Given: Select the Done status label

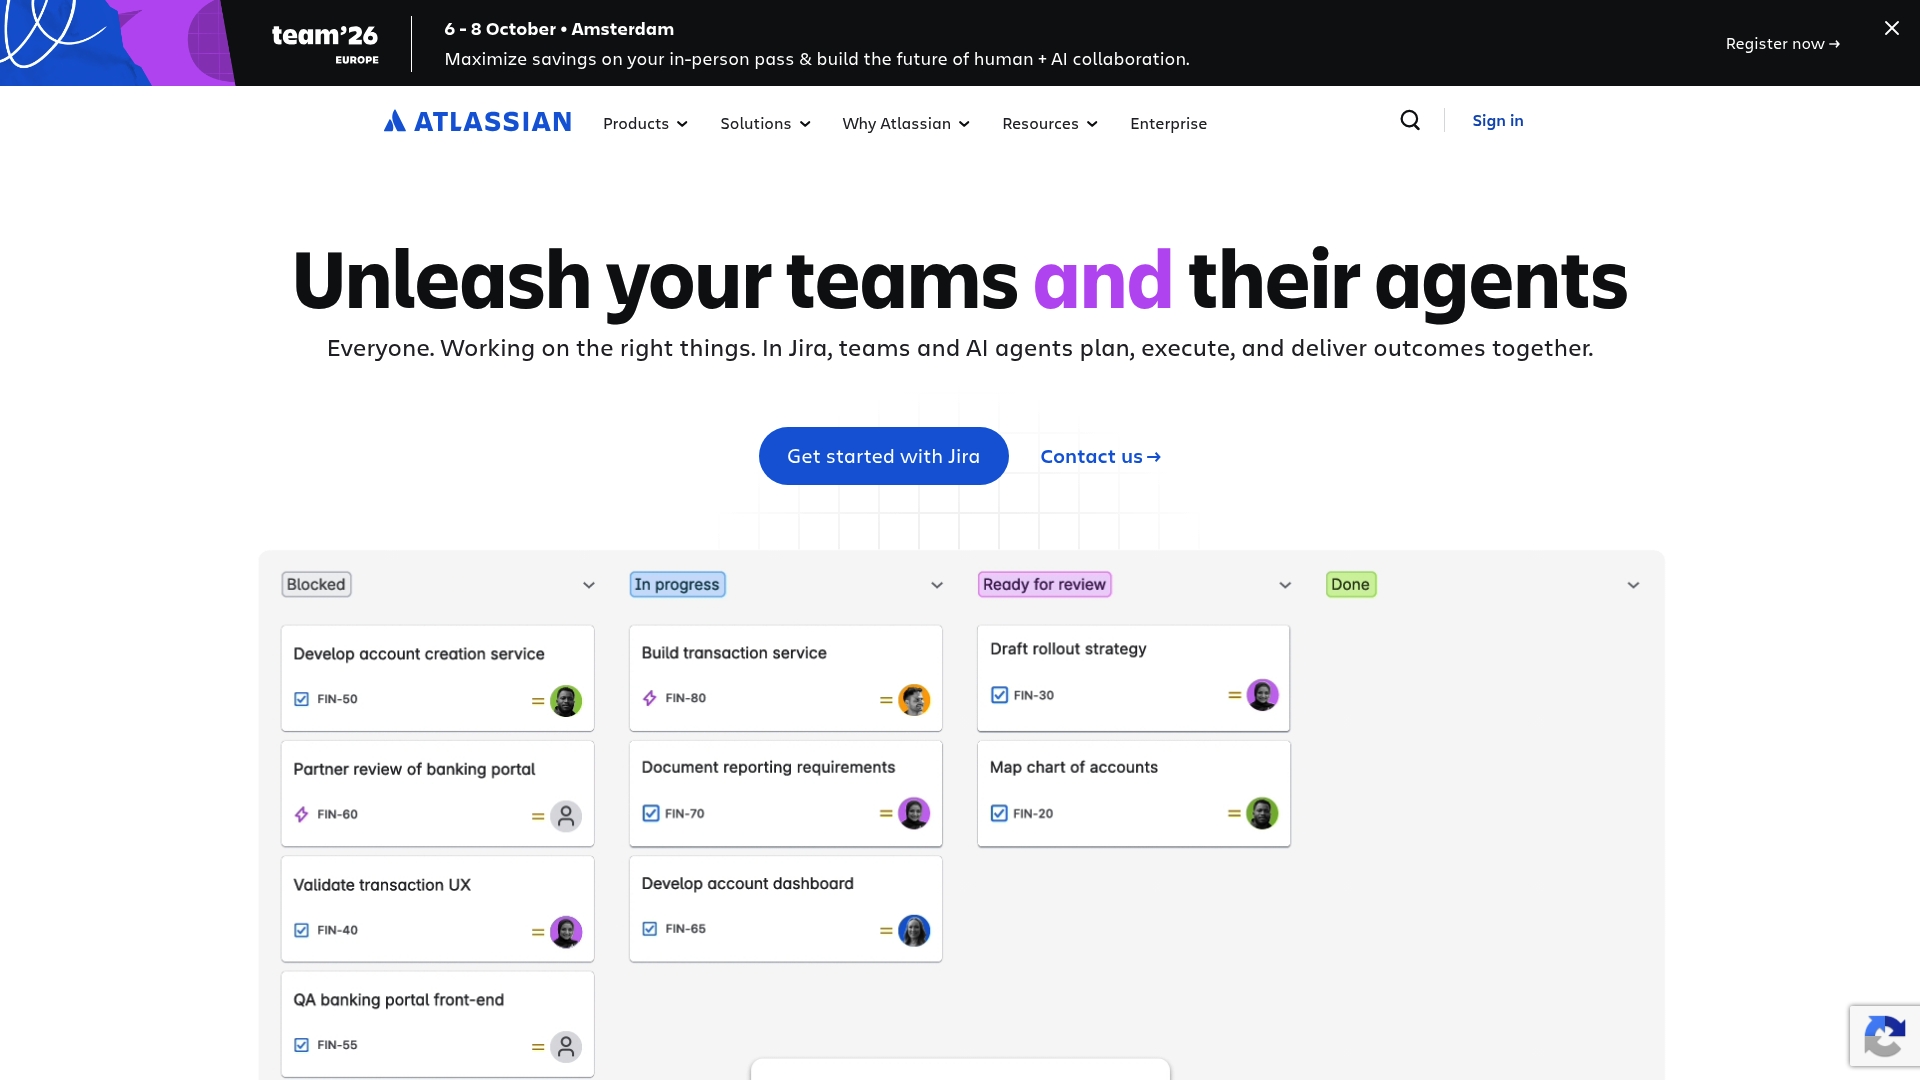Looking at the screenshot, I should pyautogui.click(x=1350, y=584).
